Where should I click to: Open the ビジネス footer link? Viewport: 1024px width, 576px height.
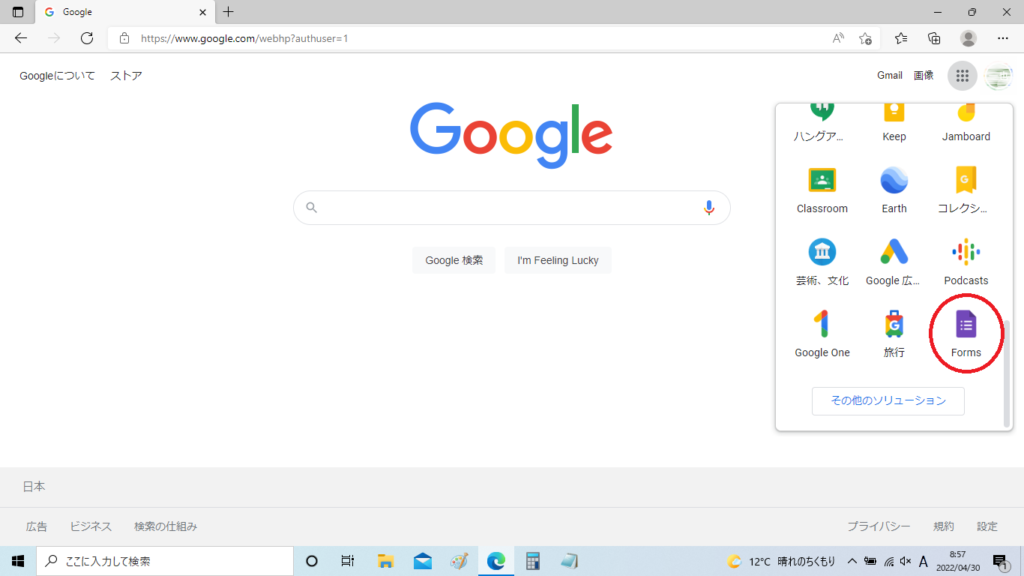[x=91, y=526]
